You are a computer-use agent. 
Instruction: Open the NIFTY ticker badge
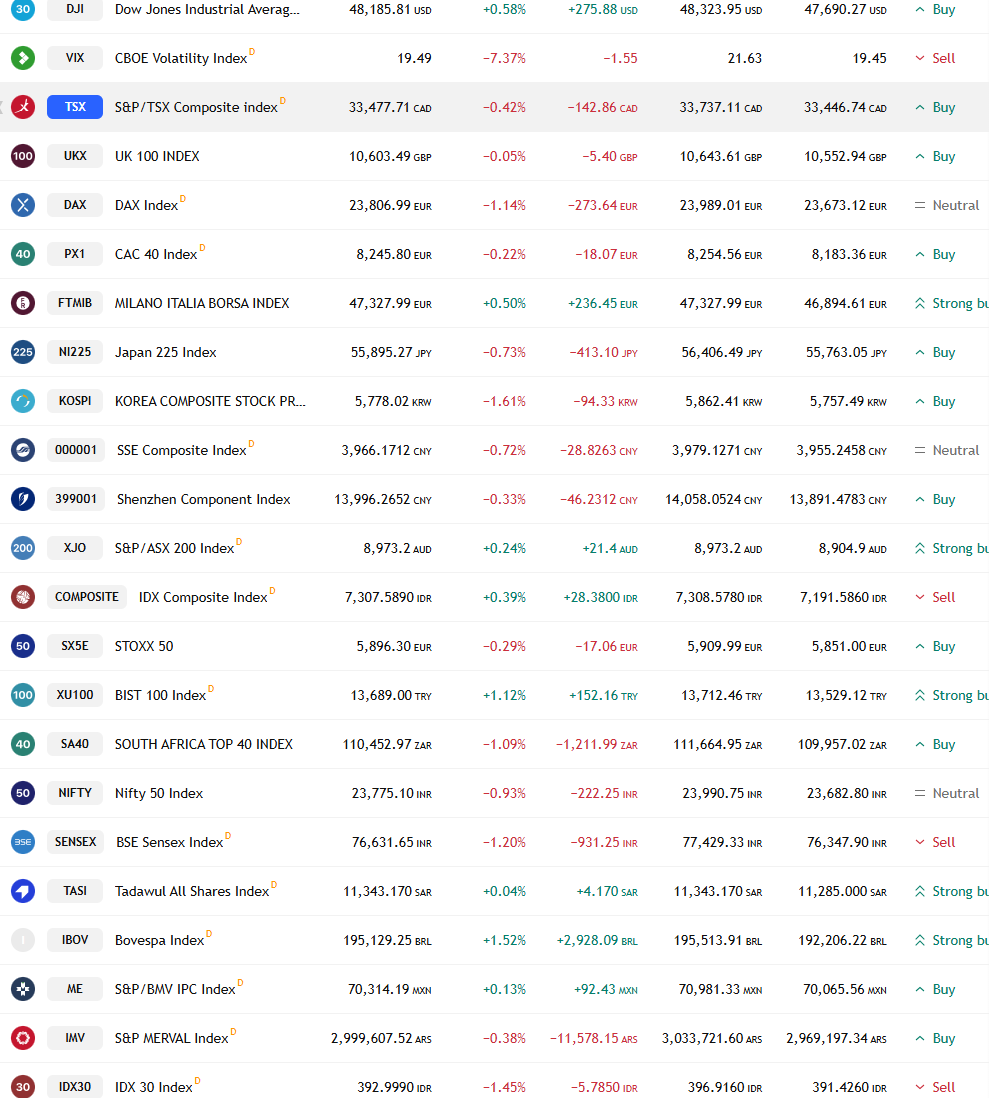tap(75, 793)
